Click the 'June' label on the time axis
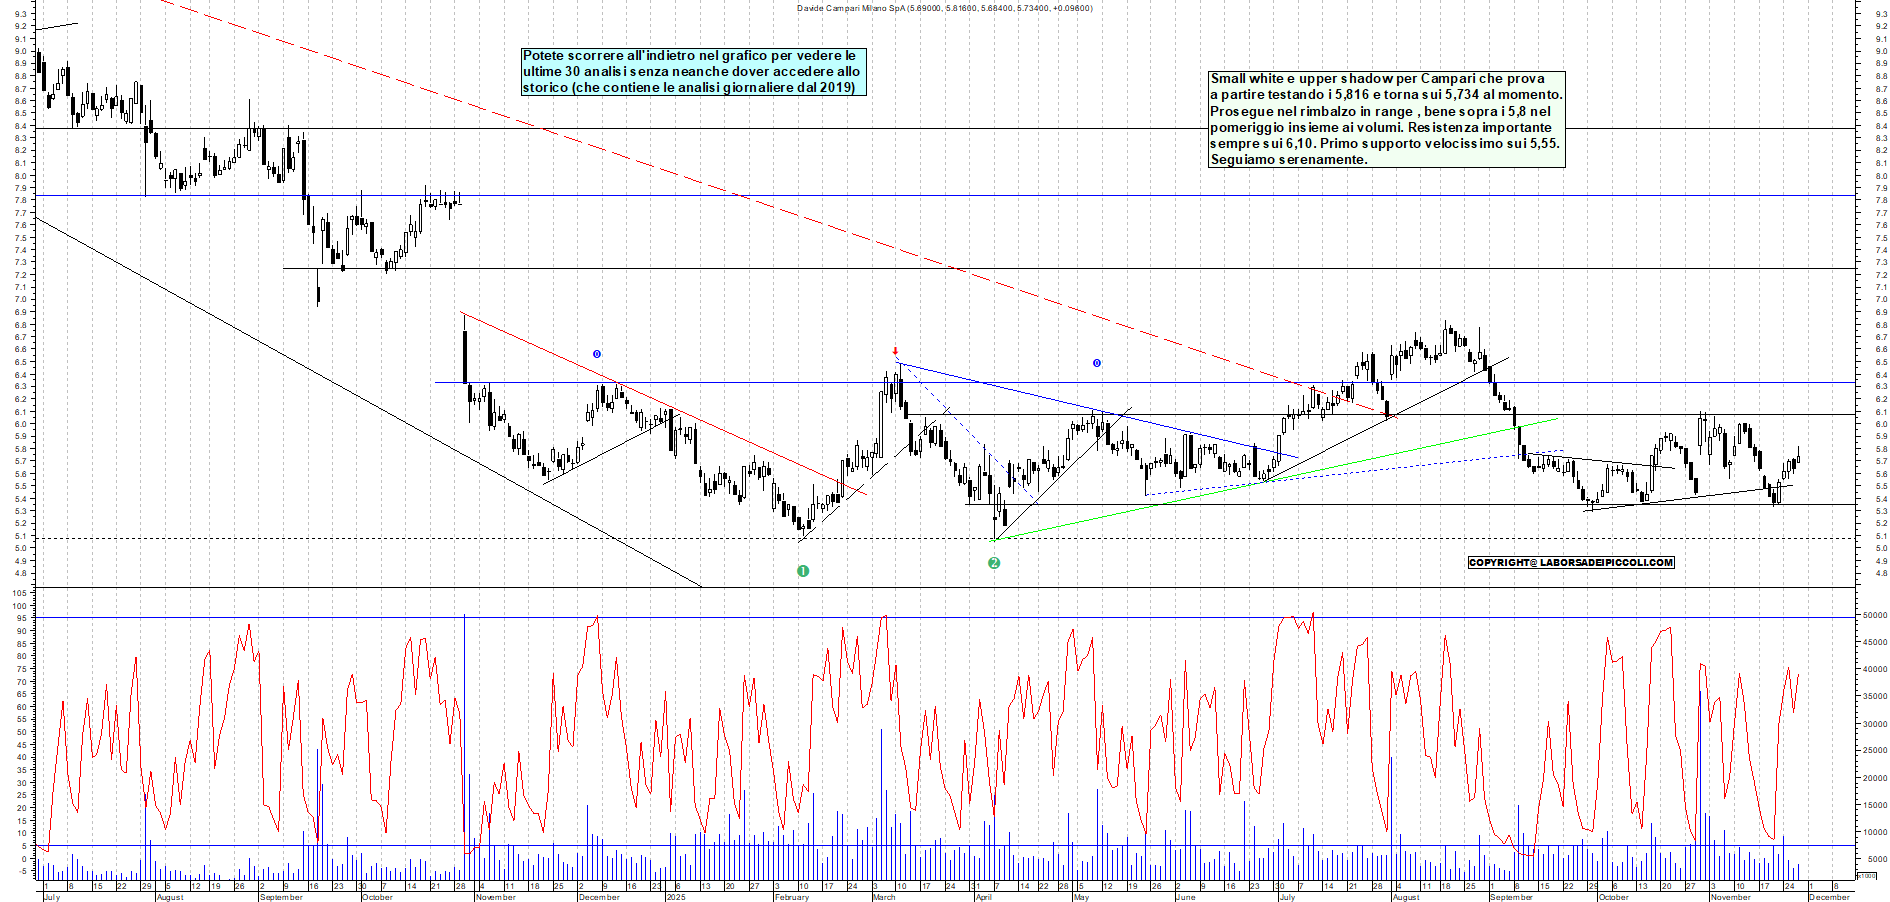 pos(1185,897)
